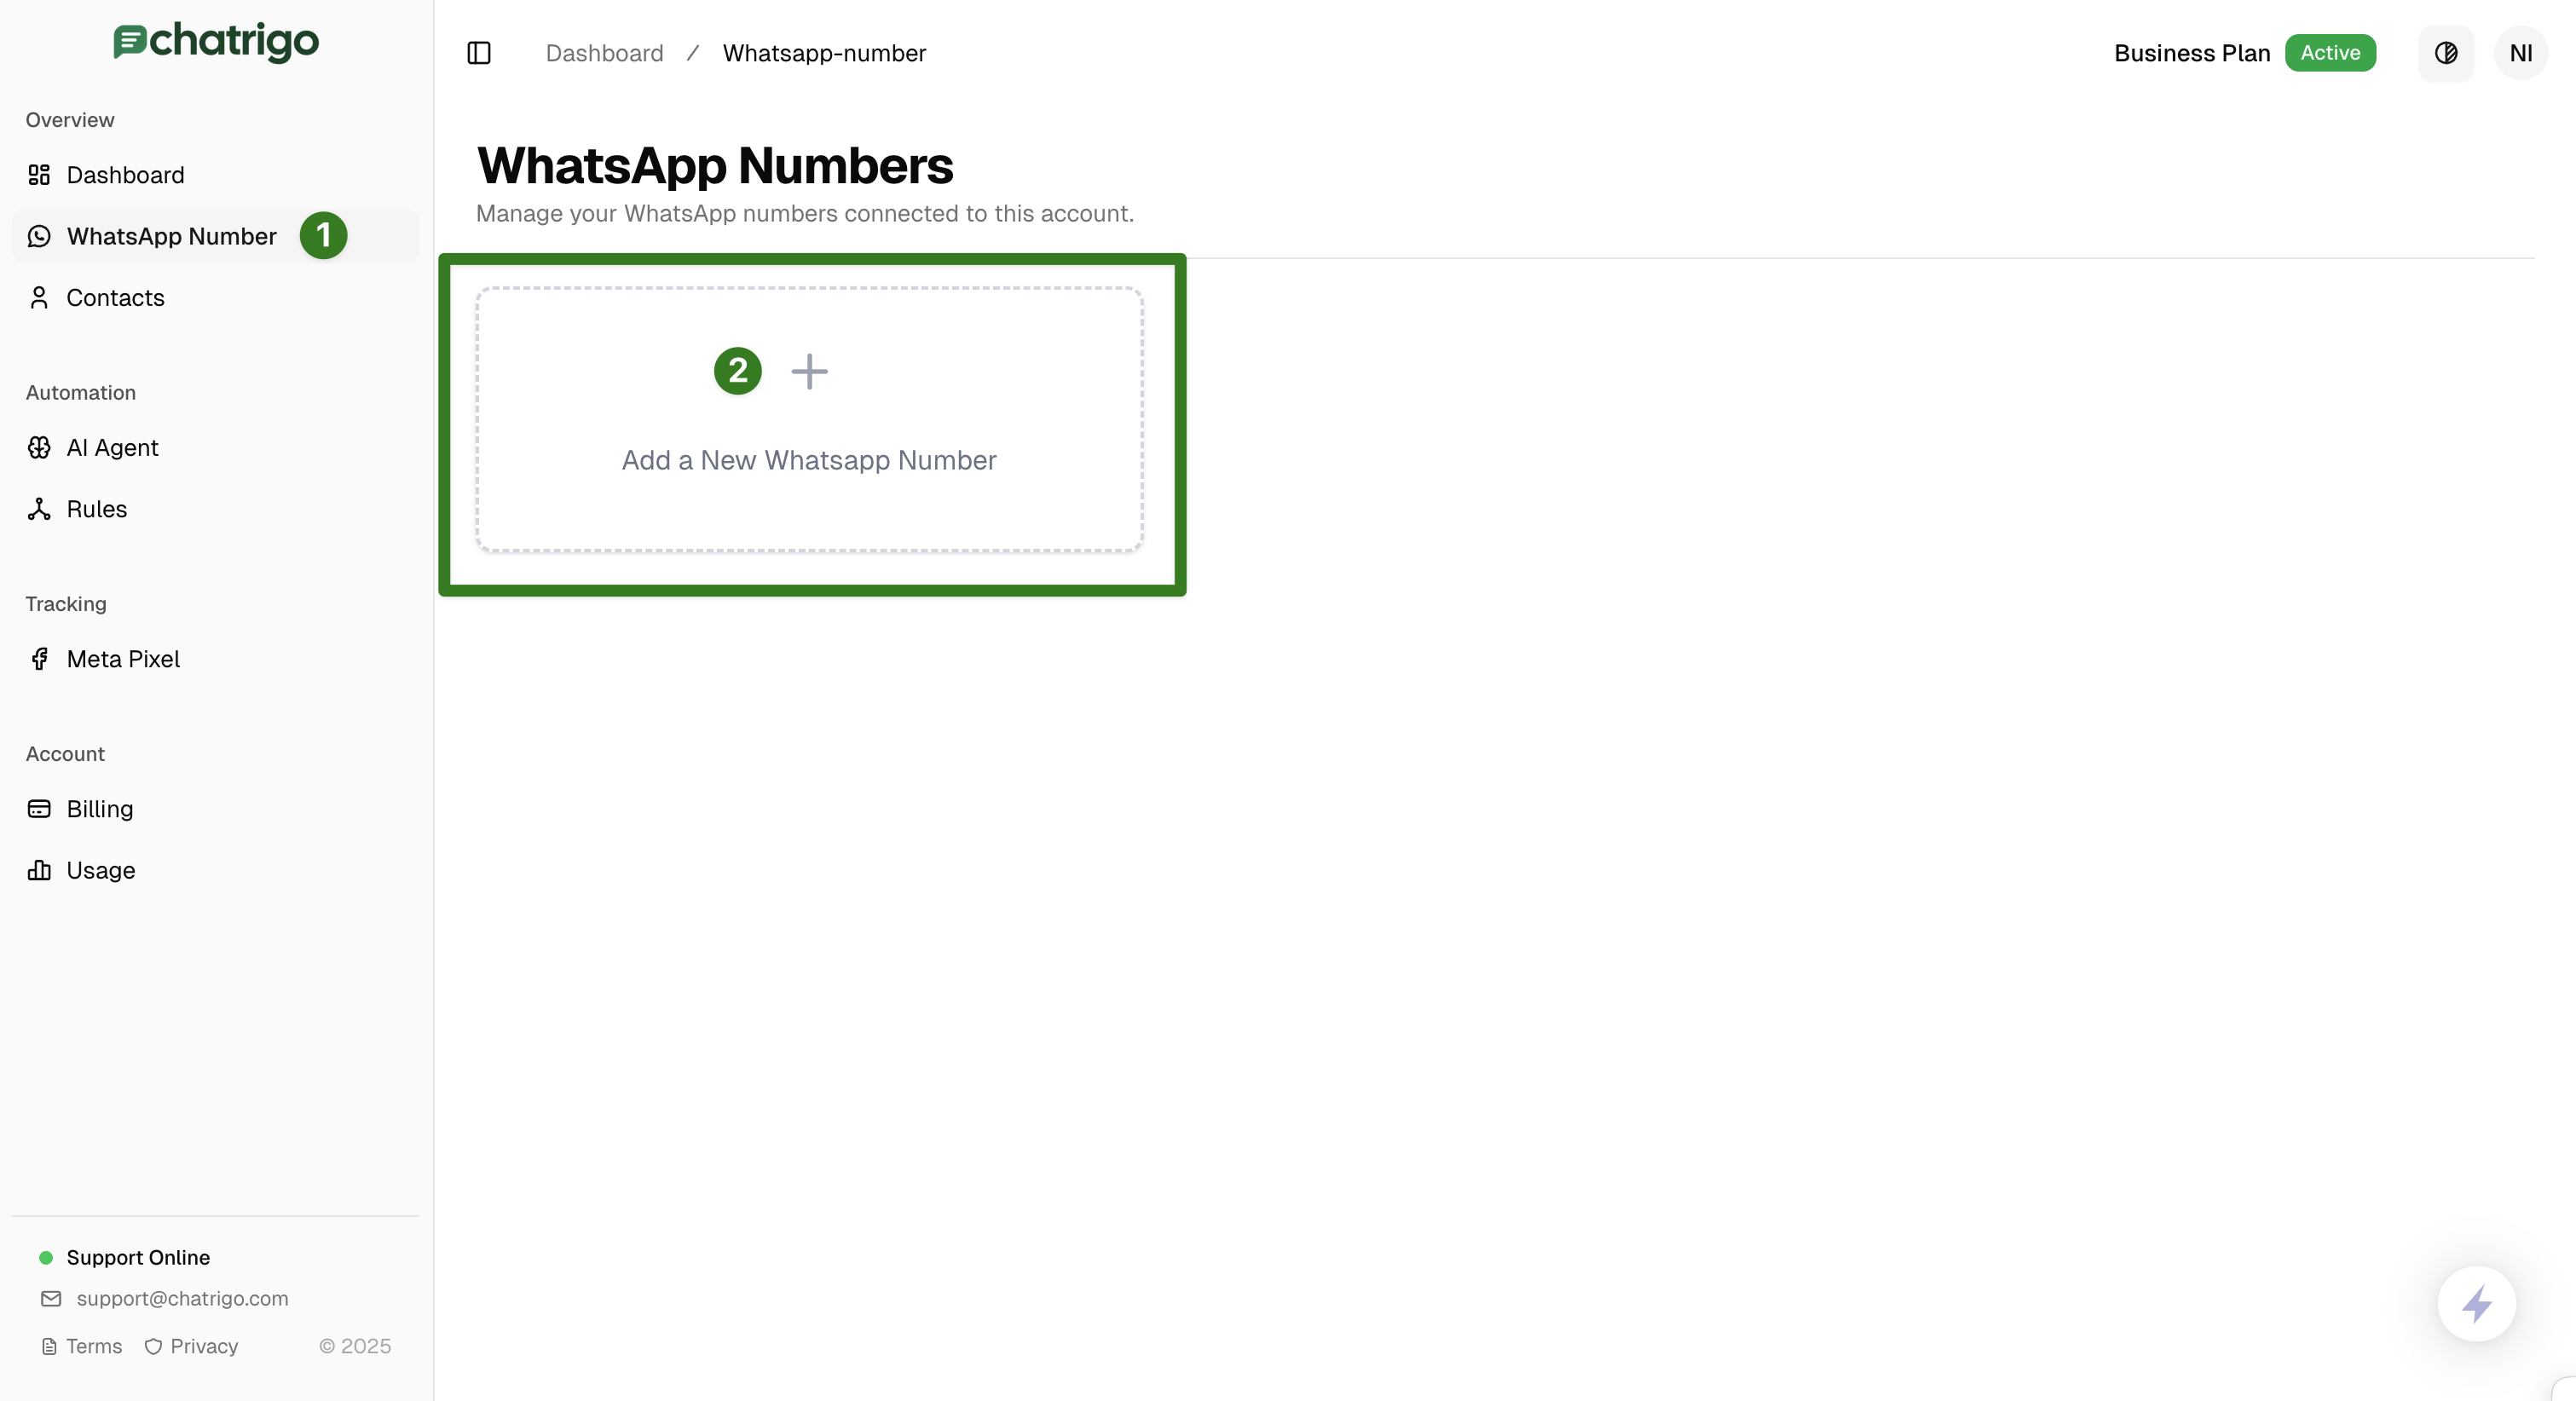Click the chatrigo logo
This screenshot has height=1401, width=2576.
pos(216,41)
